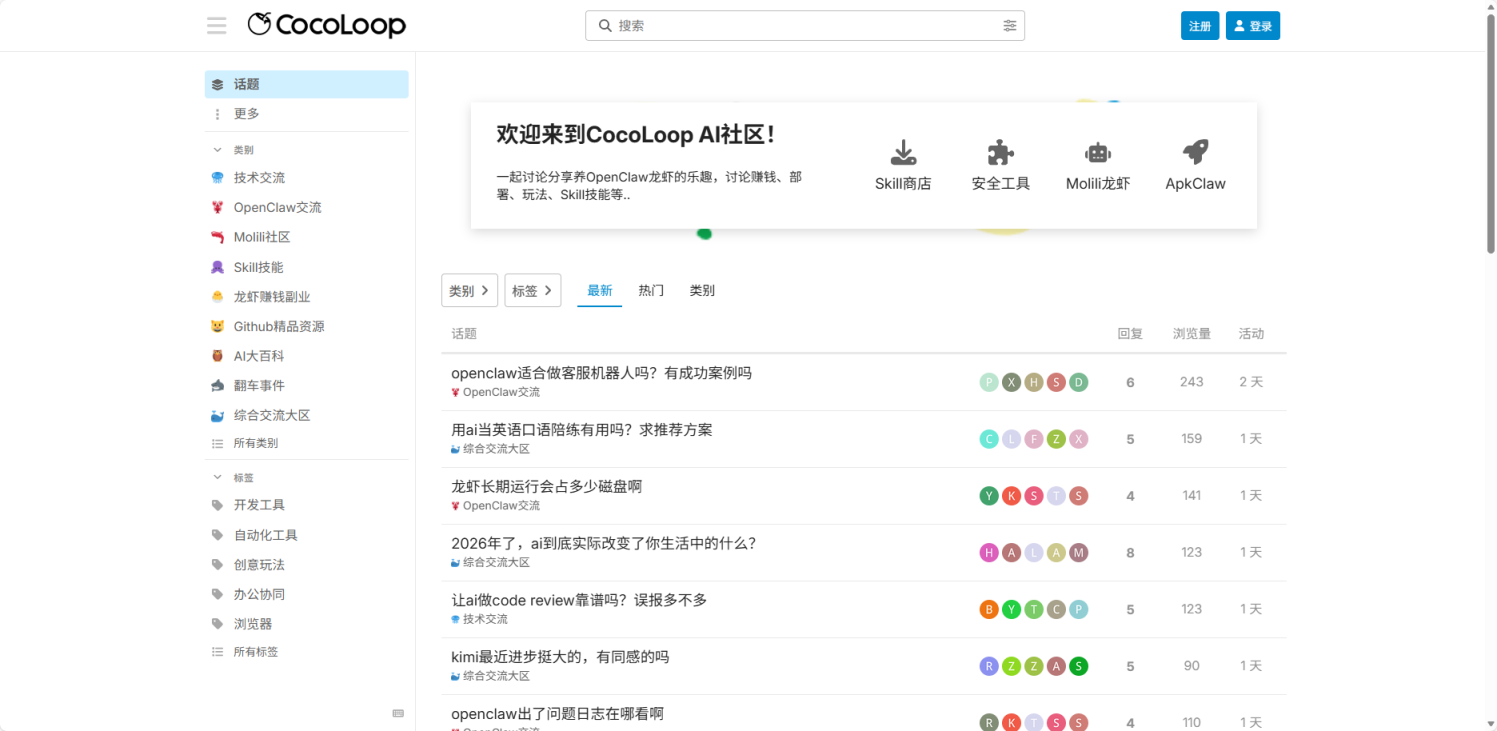Open the 自动化工具 tag
The height and width of the screenshot is (731, 1497).
[306, 535]
